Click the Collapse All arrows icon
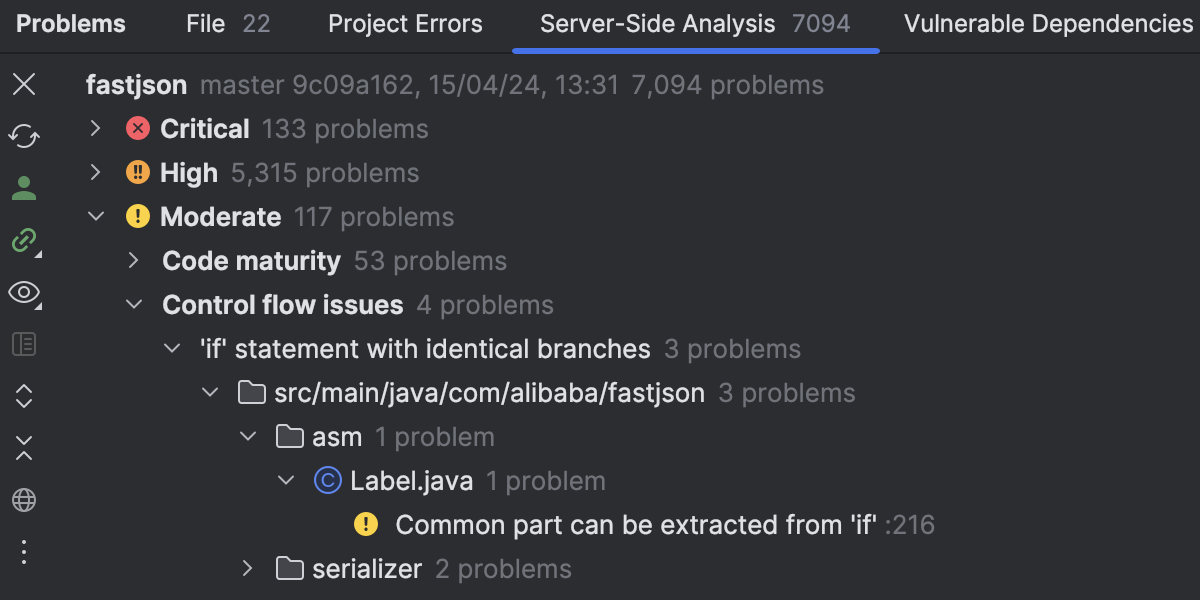Image resolution: width=1200 pixels, height=600 pixels. 24,448
